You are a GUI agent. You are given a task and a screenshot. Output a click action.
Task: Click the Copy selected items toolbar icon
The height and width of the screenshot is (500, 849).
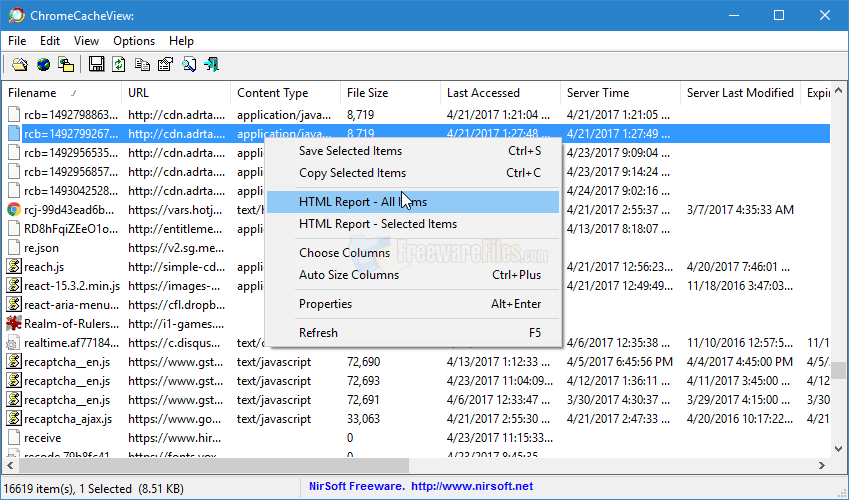point(142,64)
